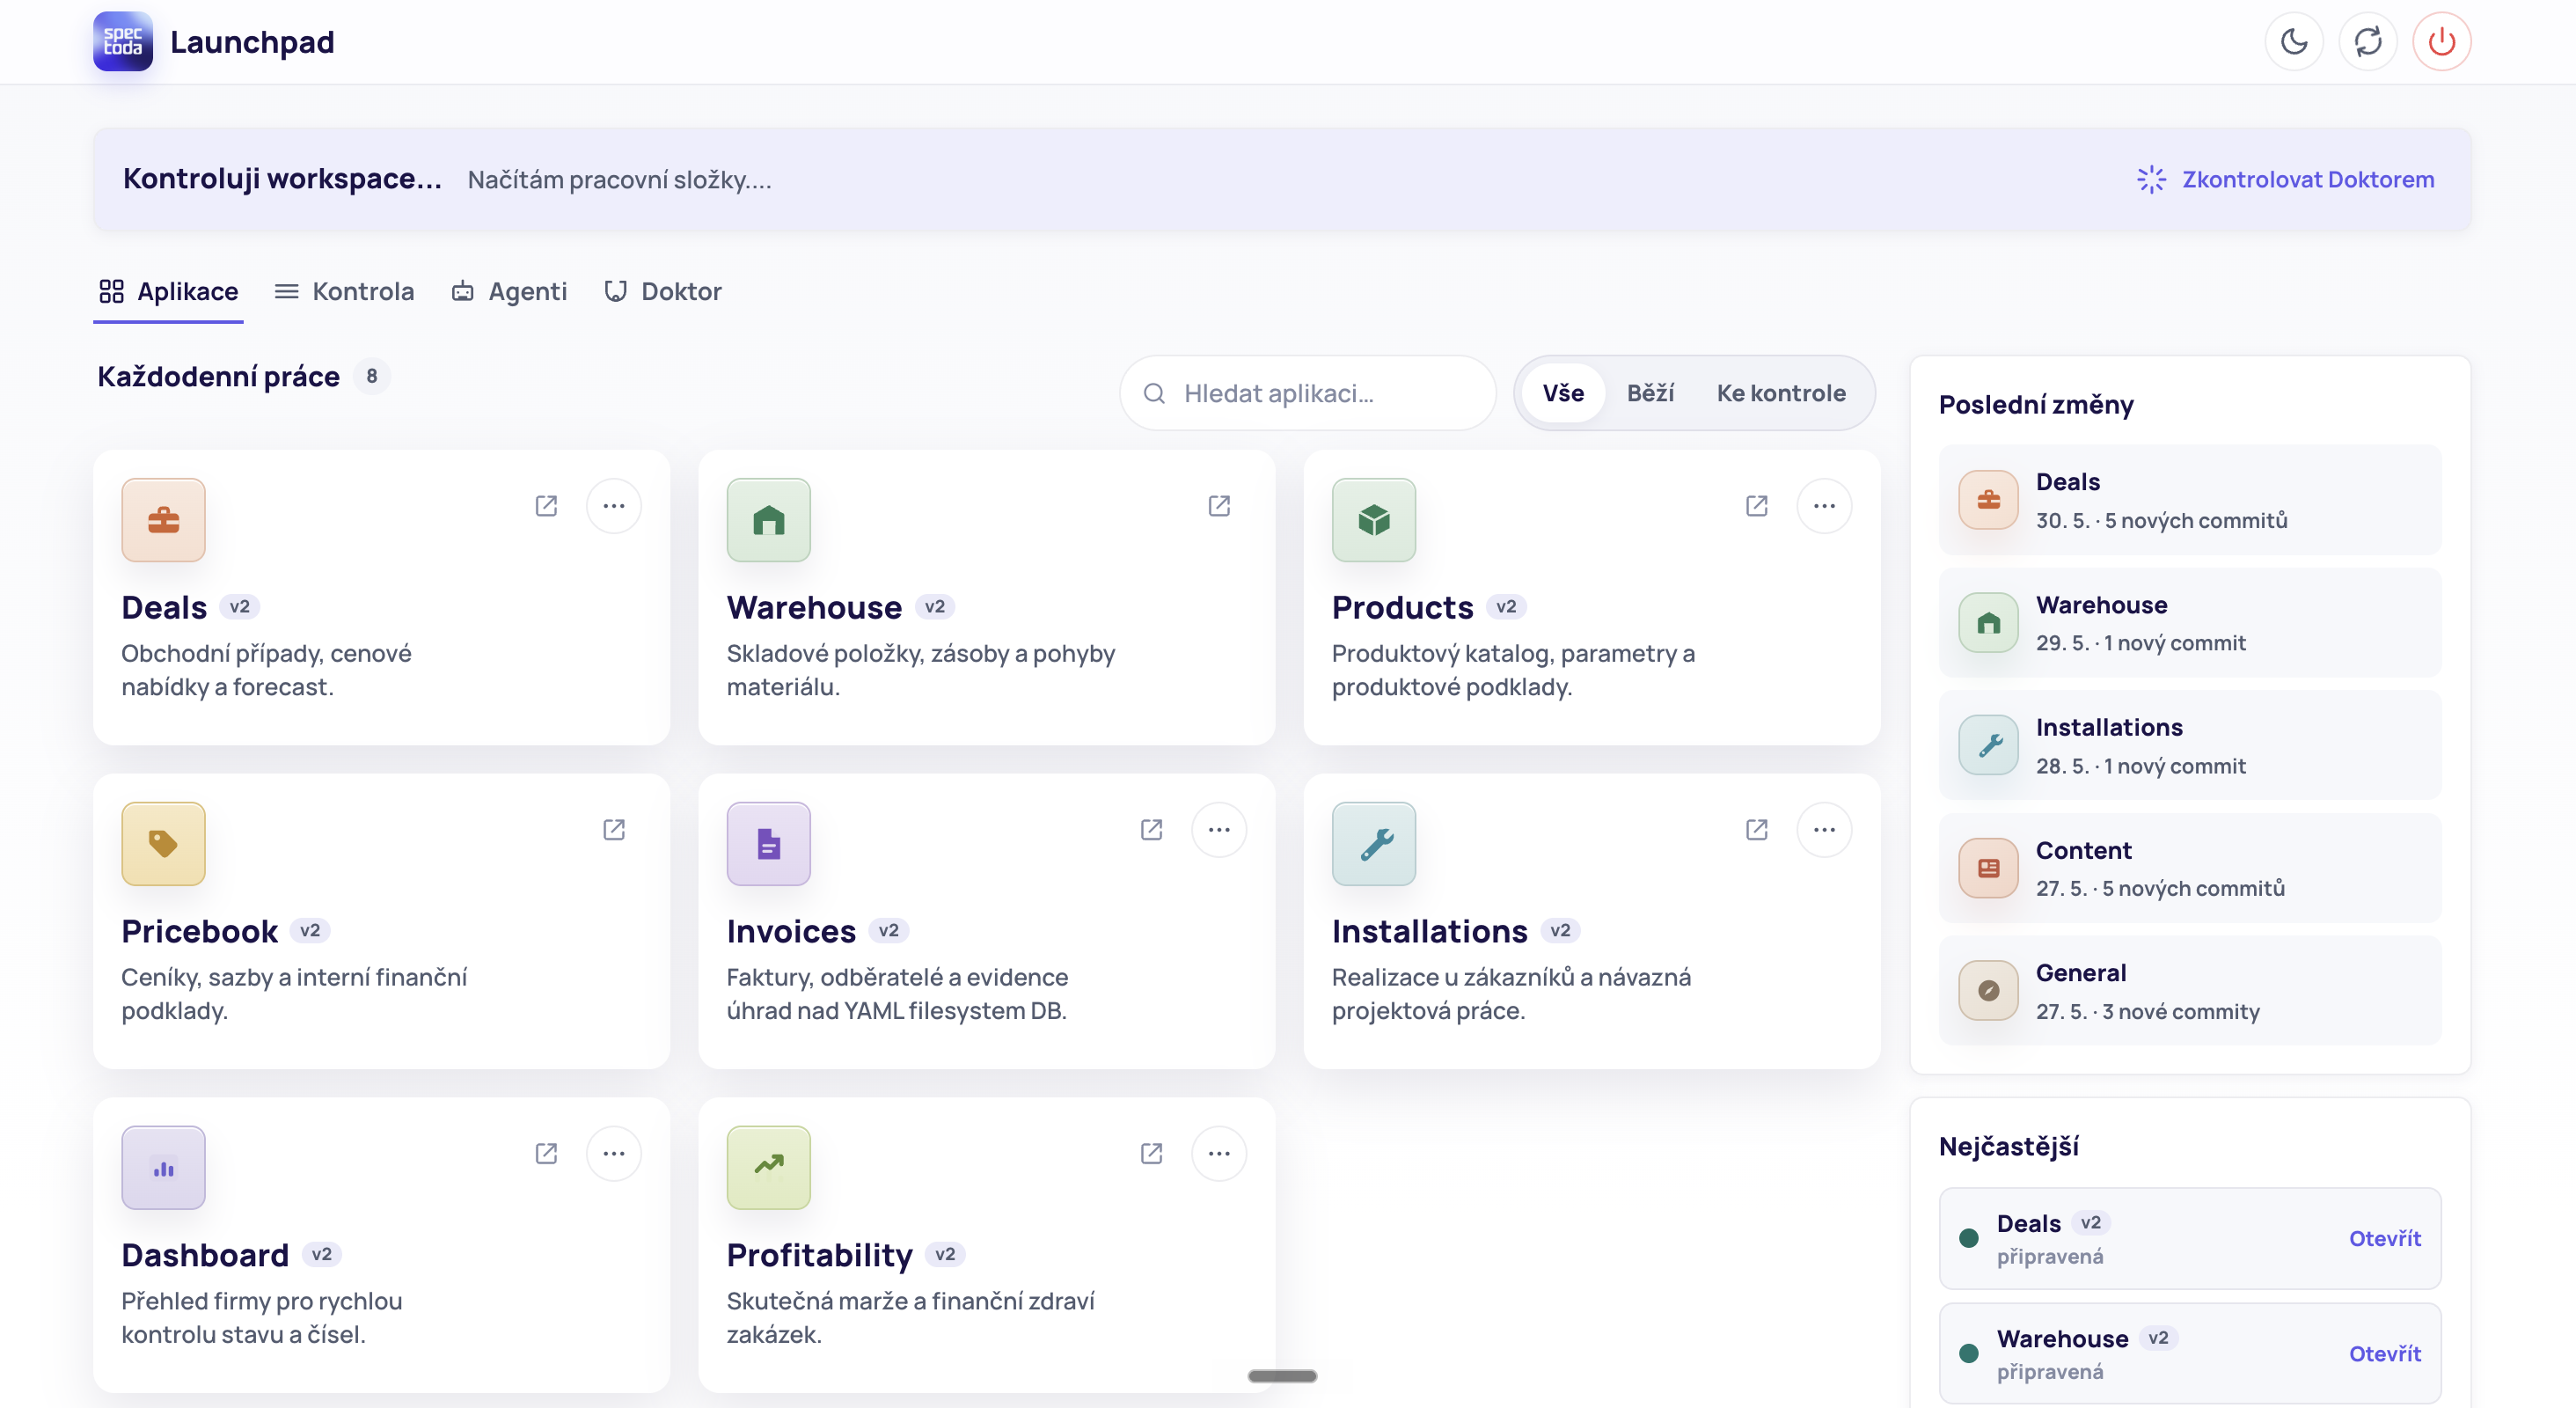Open Invoices card external link icon

(x=1152, y=830)
